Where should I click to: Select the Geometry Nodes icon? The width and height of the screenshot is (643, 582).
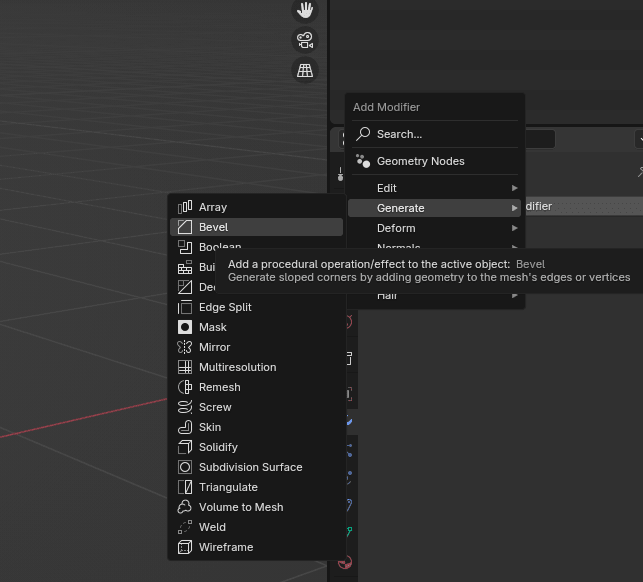pos(363,161)
